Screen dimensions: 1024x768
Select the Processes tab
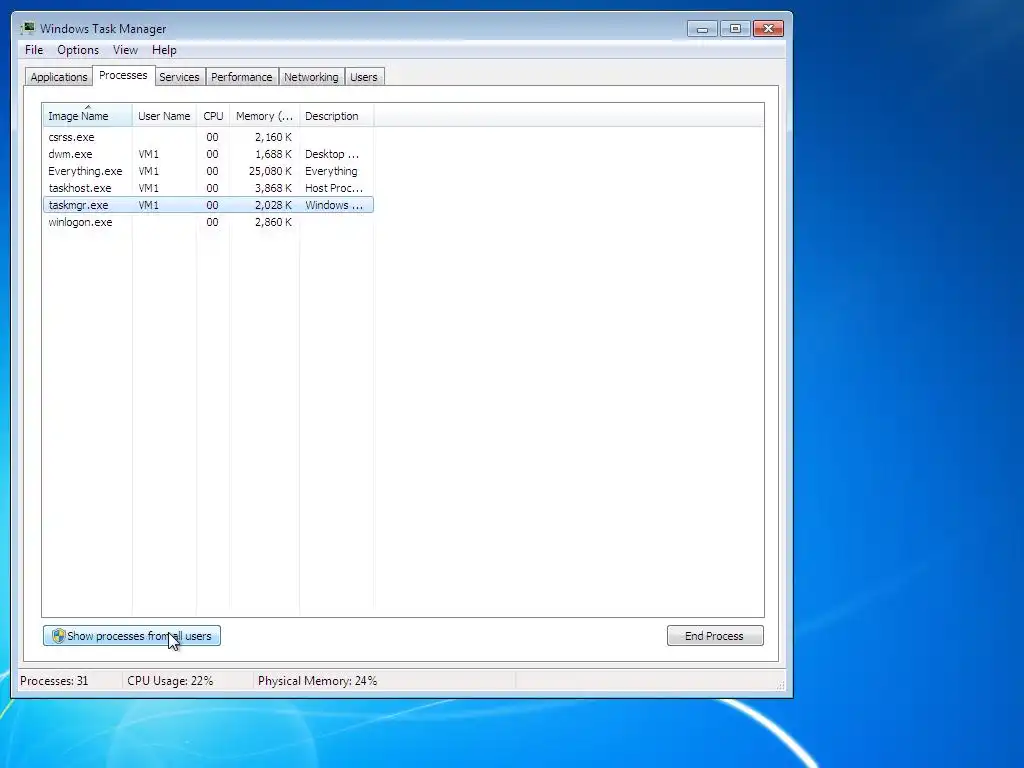coord(123,75)
